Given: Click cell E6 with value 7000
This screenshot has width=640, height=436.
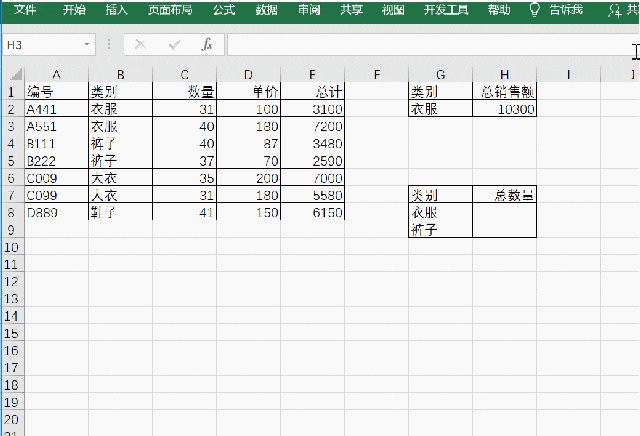Looking at the screenshot, I should click(313, 178).
